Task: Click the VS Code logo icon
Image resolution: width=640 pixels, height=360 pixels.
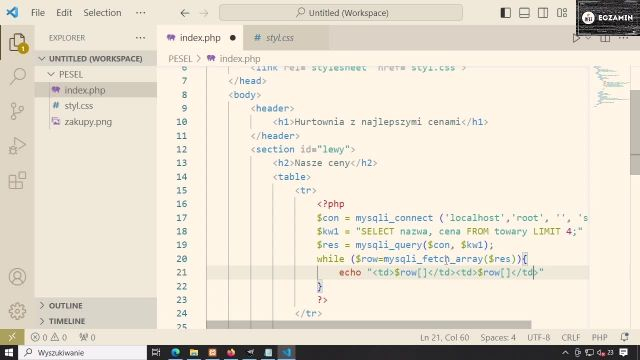Action: 12,12
